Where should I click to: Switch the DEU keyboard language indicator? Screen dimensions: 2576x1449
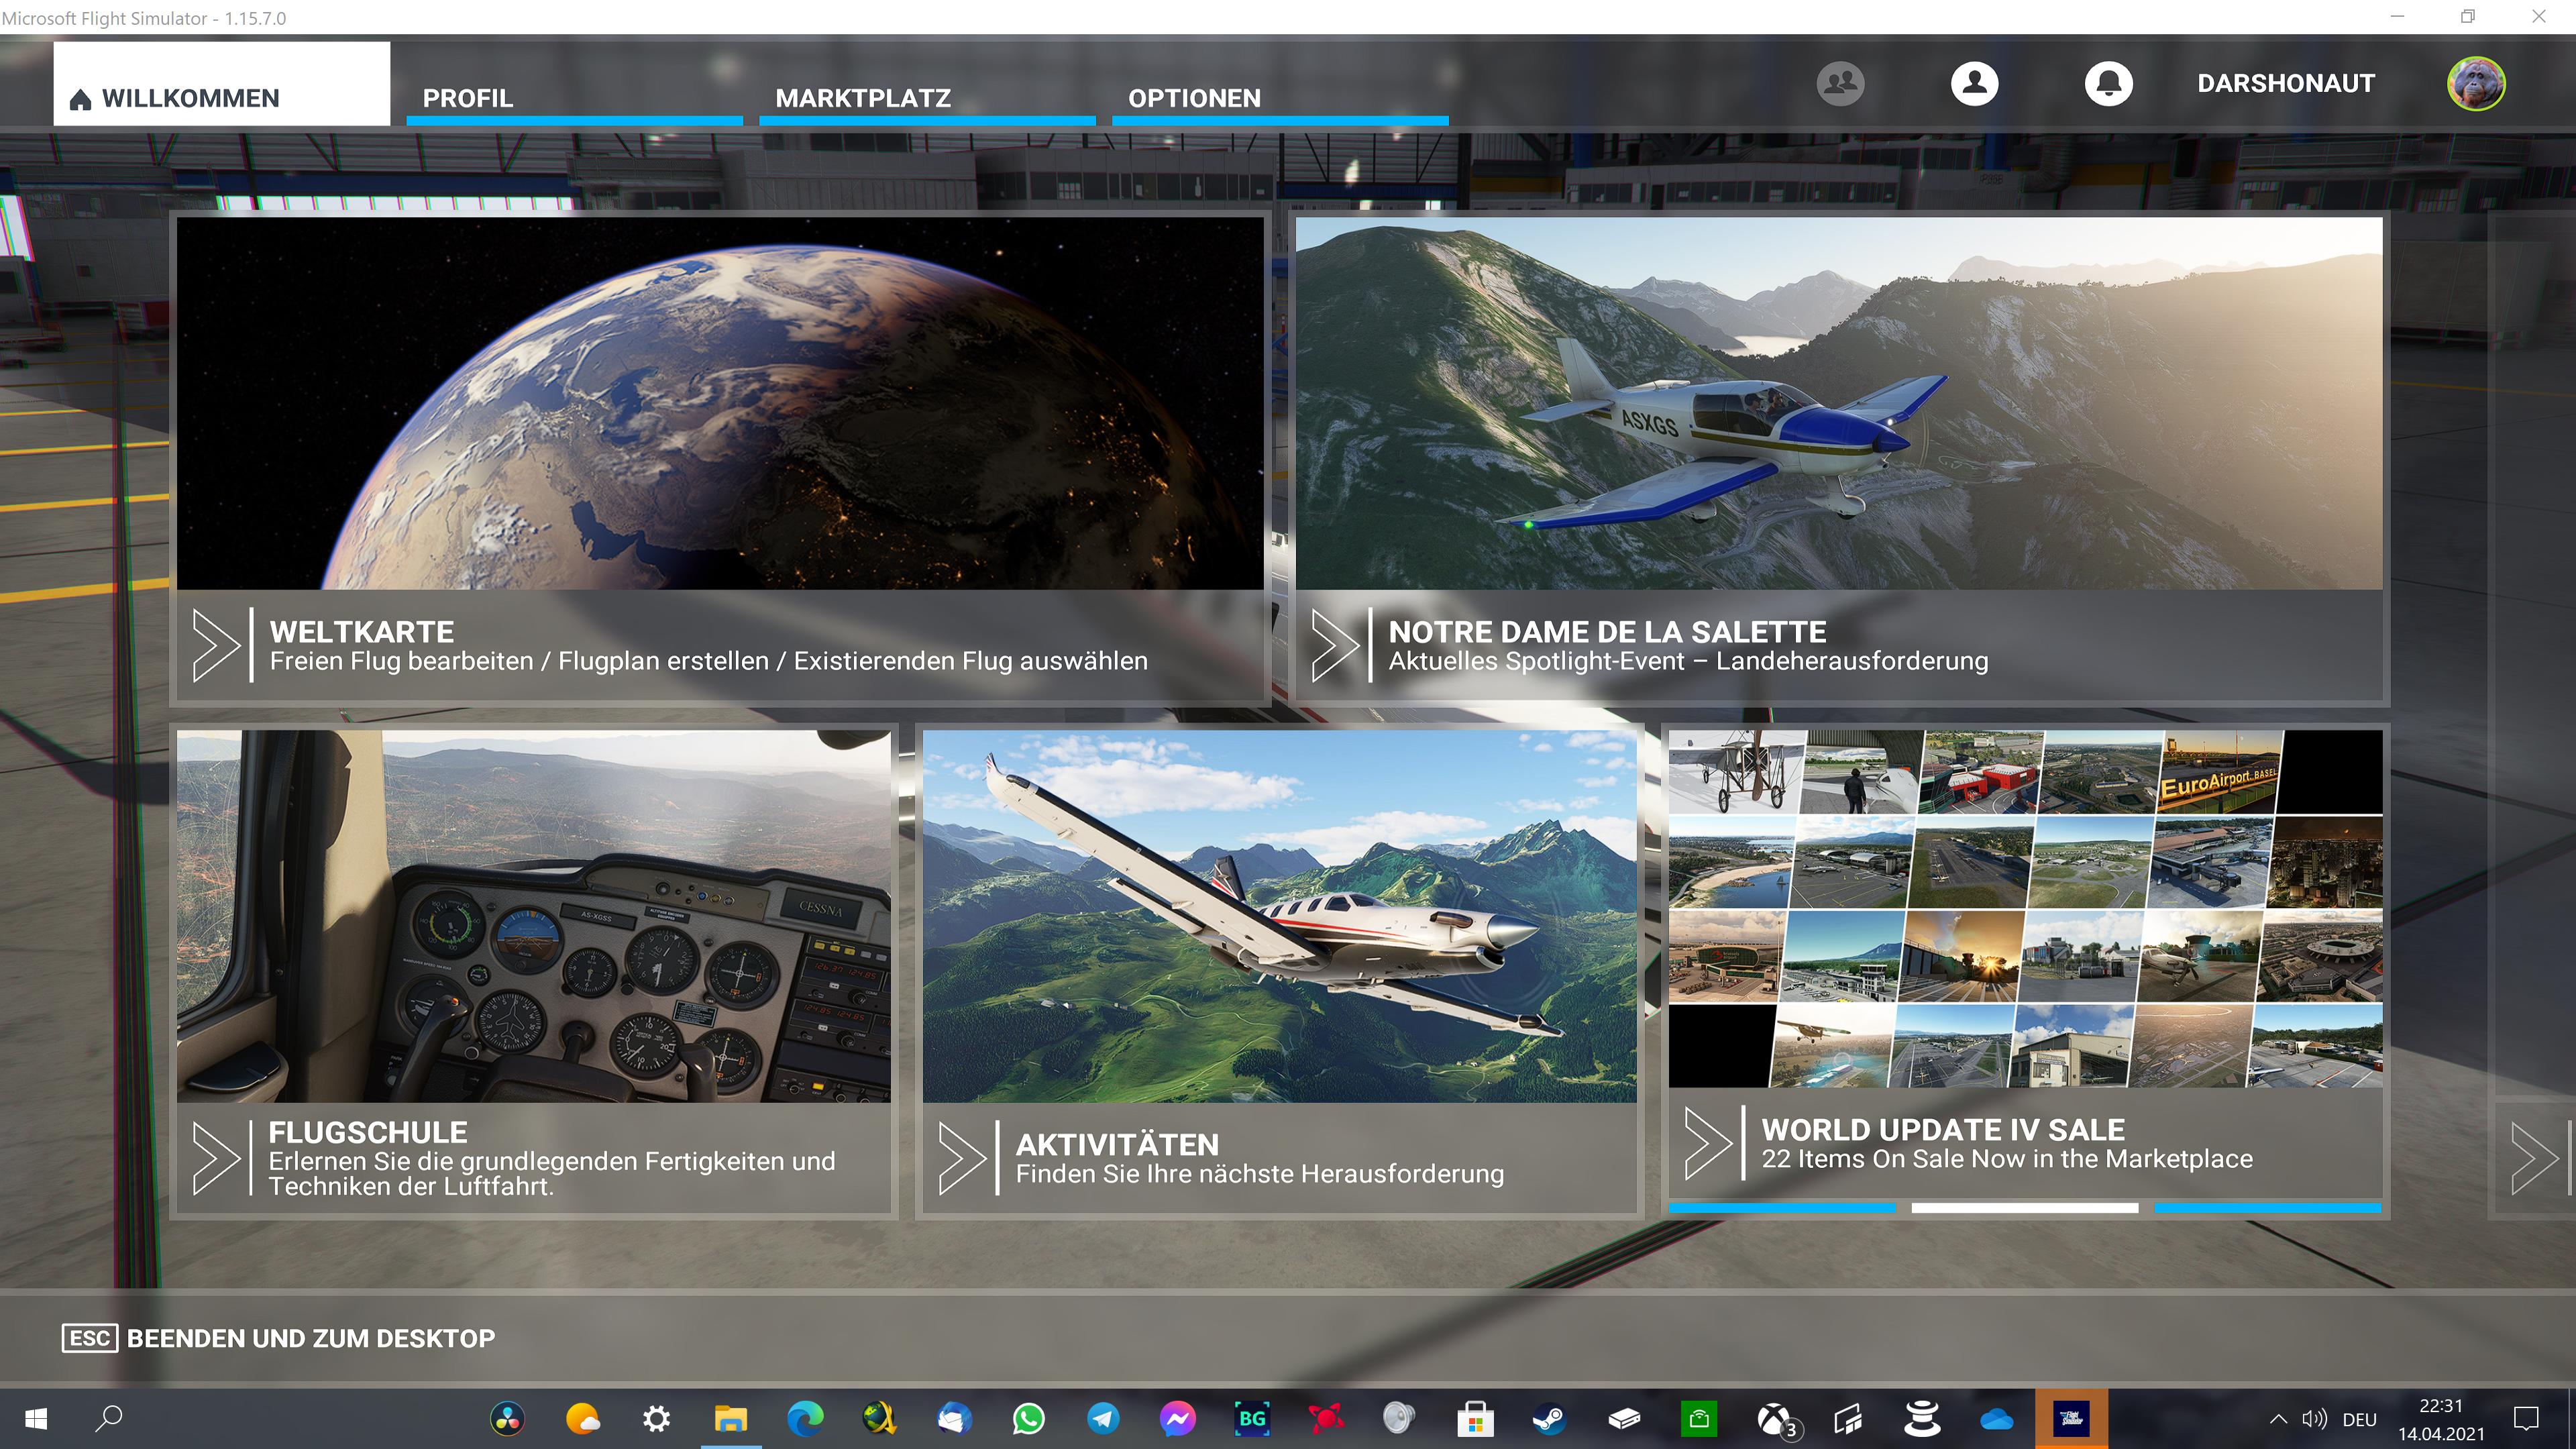pyautogui.click(x=2359, y=1420)
